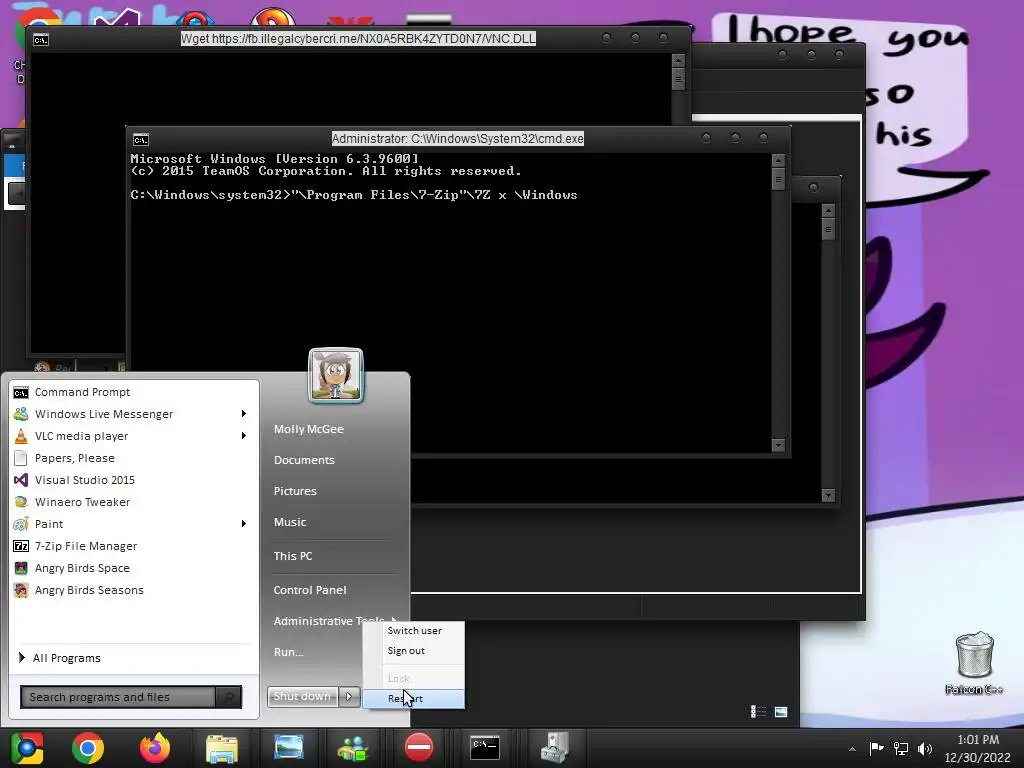Open VLC media player entry
Image resolution: width=1024 pixels, height=768 pixels.
tap(81, 436)
